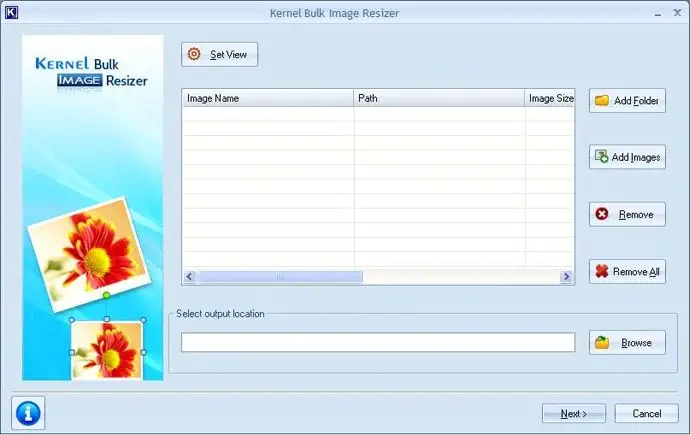This screenshot has height=435, width=691.
Task: Click the Add Folder button
Action: coord(627,100)
